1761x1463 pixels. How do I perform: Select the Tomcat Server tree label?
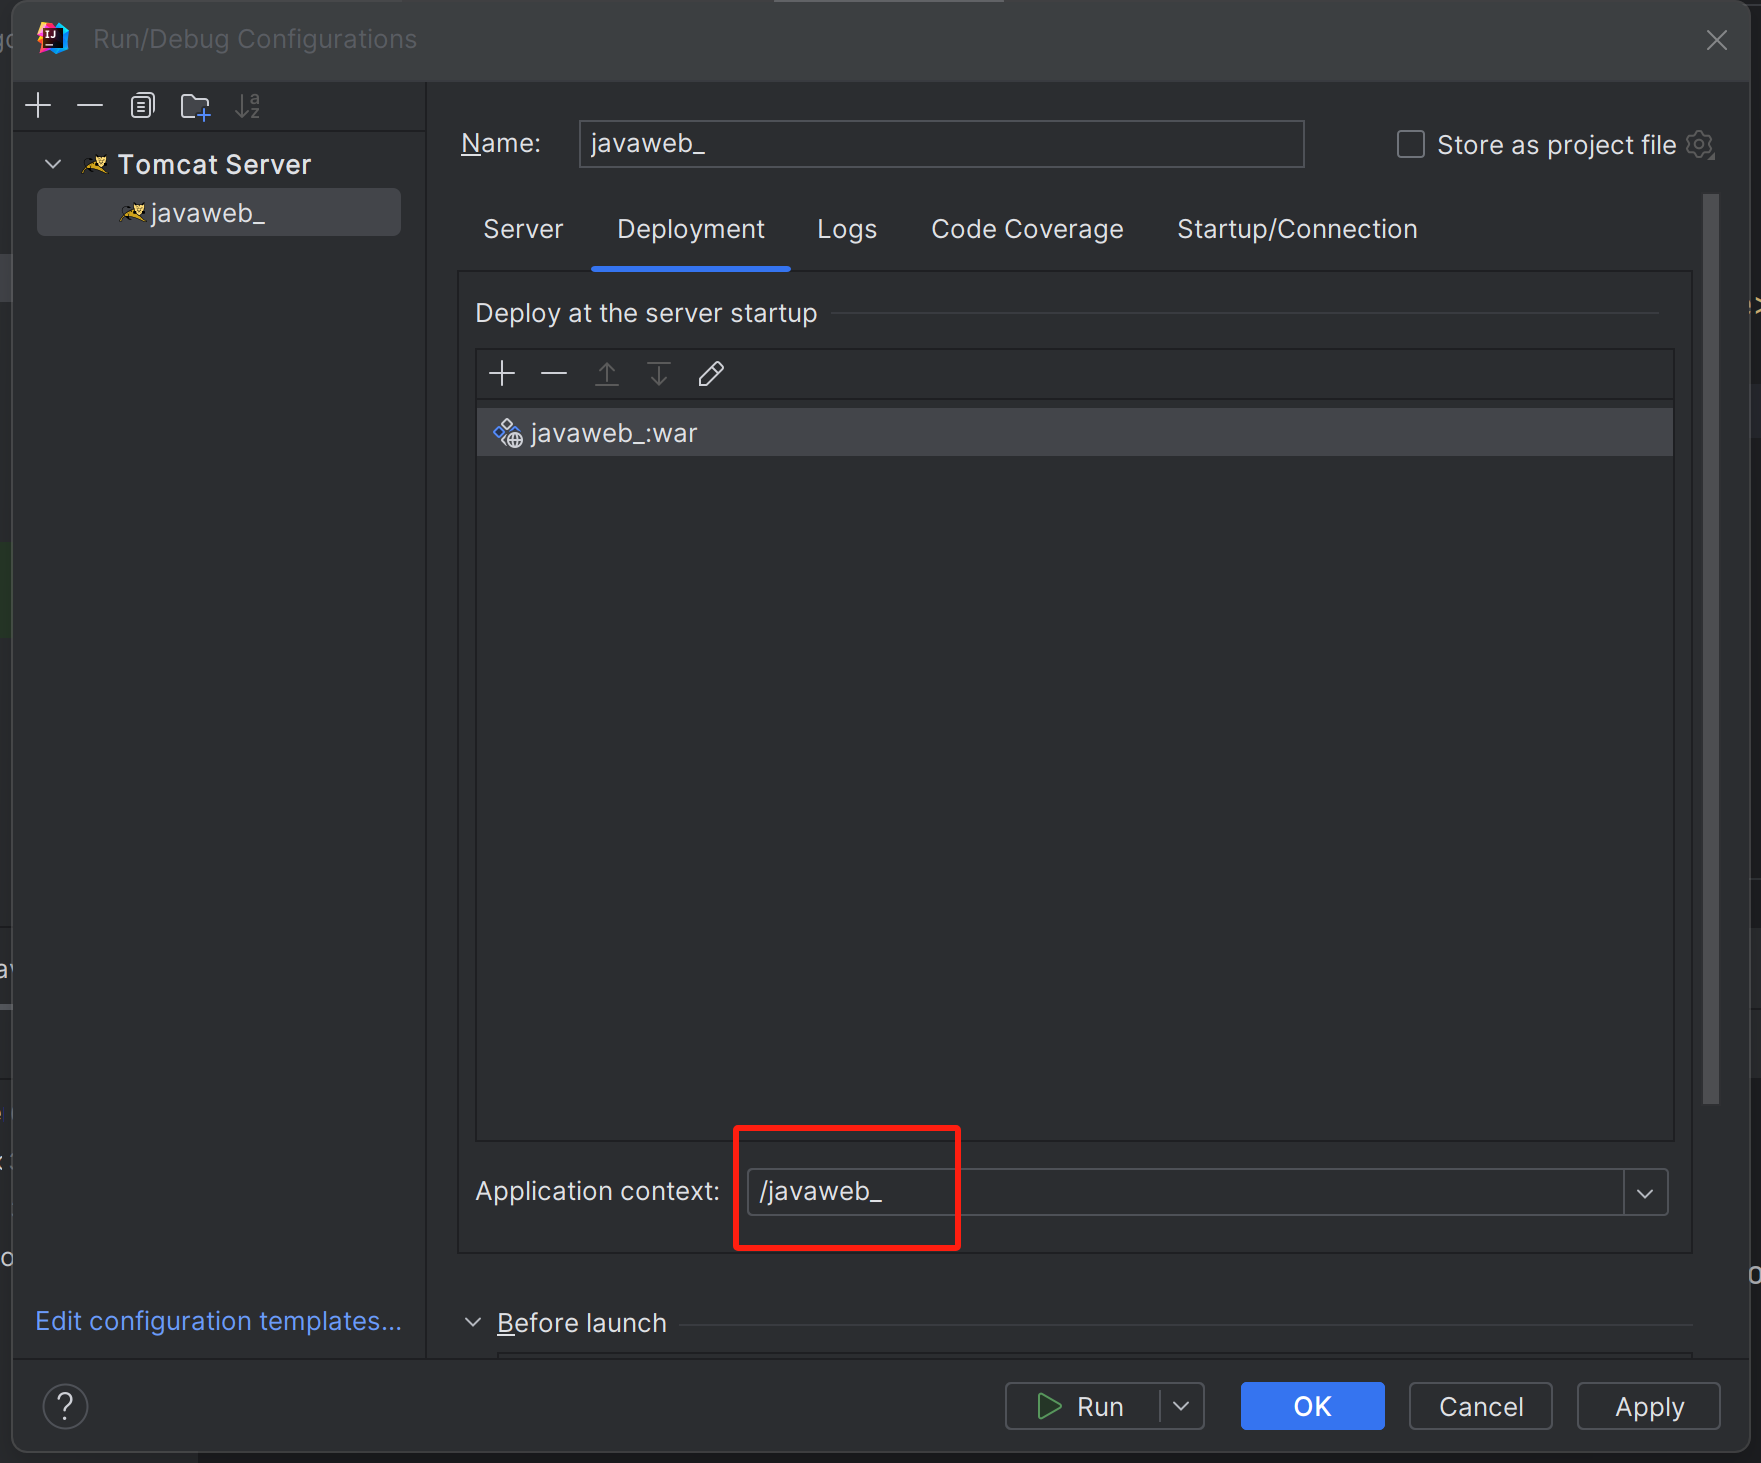point(214,165)
